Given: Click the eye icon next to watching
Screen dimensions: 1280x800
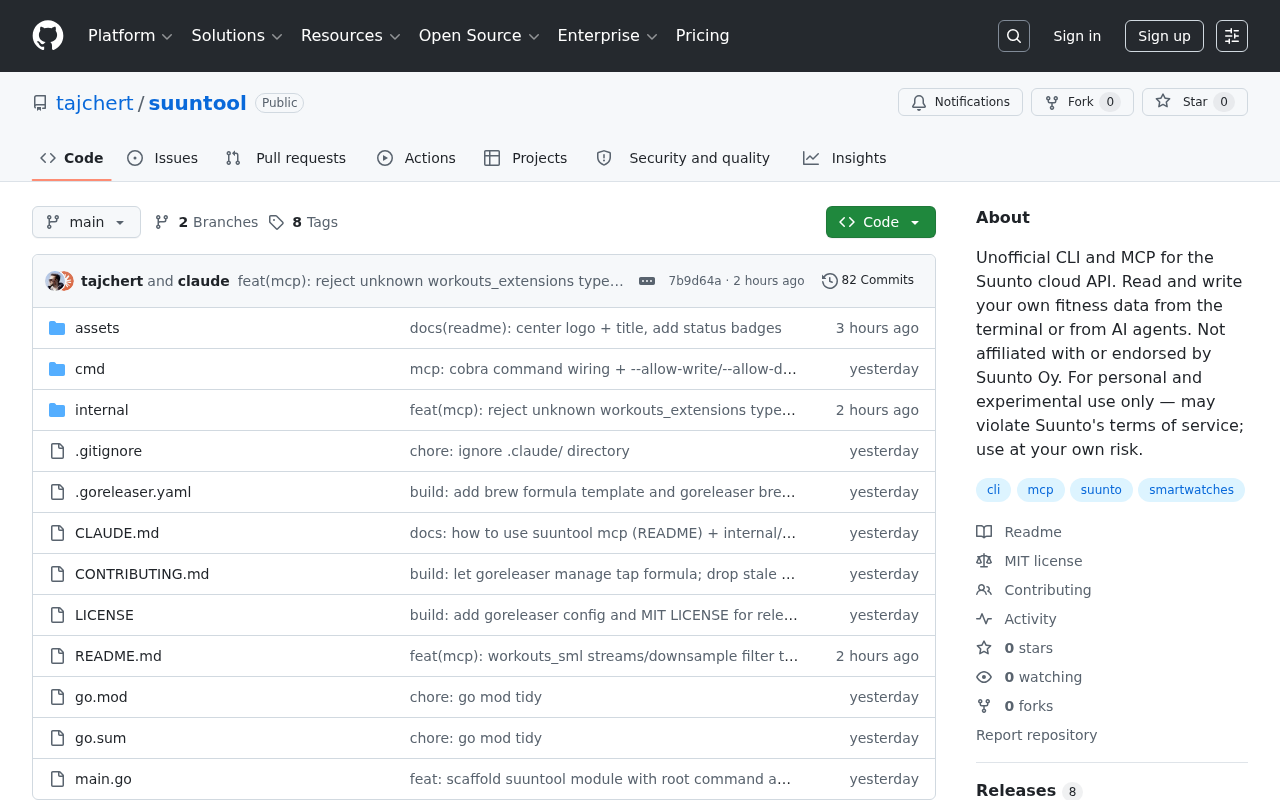Looking at the screenshot, I should tap(984, 677).
